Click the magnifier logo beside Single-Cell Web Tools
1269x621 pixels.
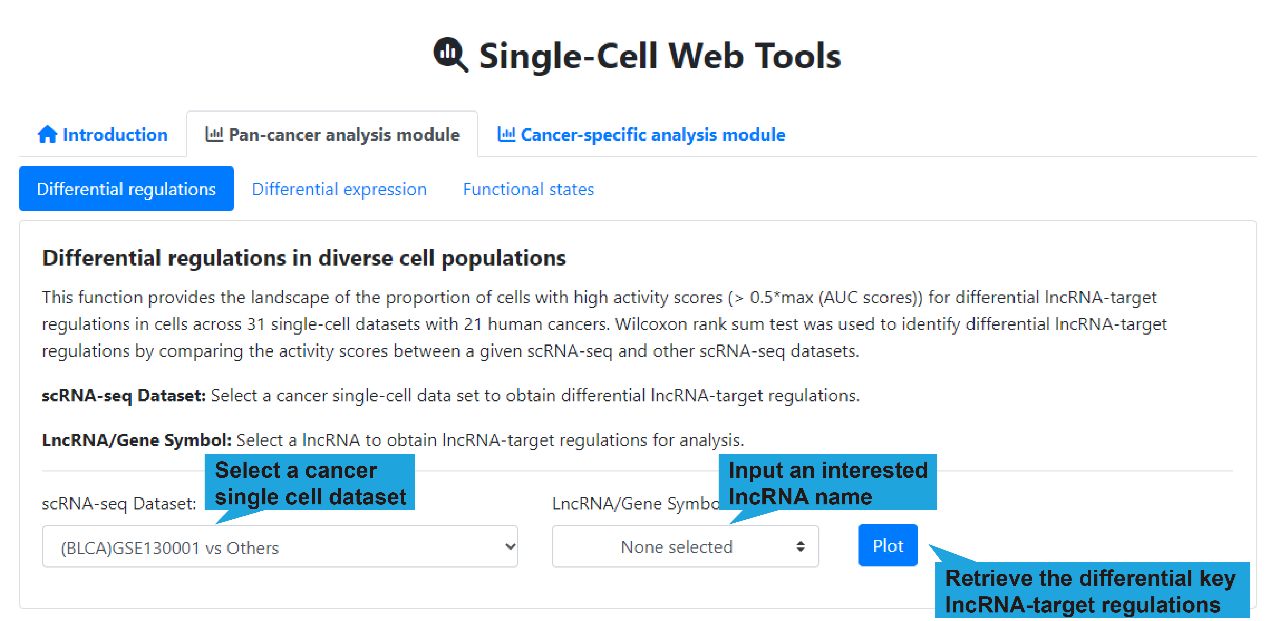(x=450, y=55)
